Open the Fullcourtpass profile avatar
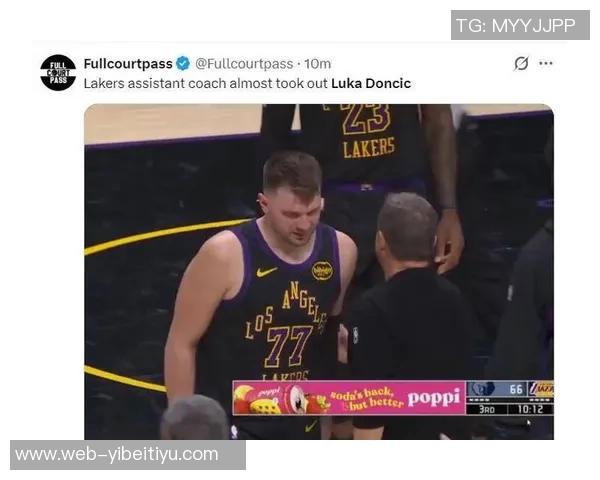The width and height of the screenshot is (600, 480). pos(58,73)
